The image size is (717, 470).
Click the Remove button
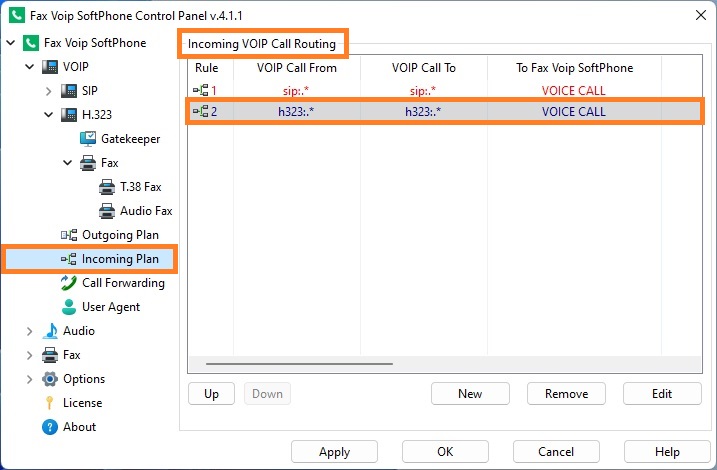pos(566,394)
